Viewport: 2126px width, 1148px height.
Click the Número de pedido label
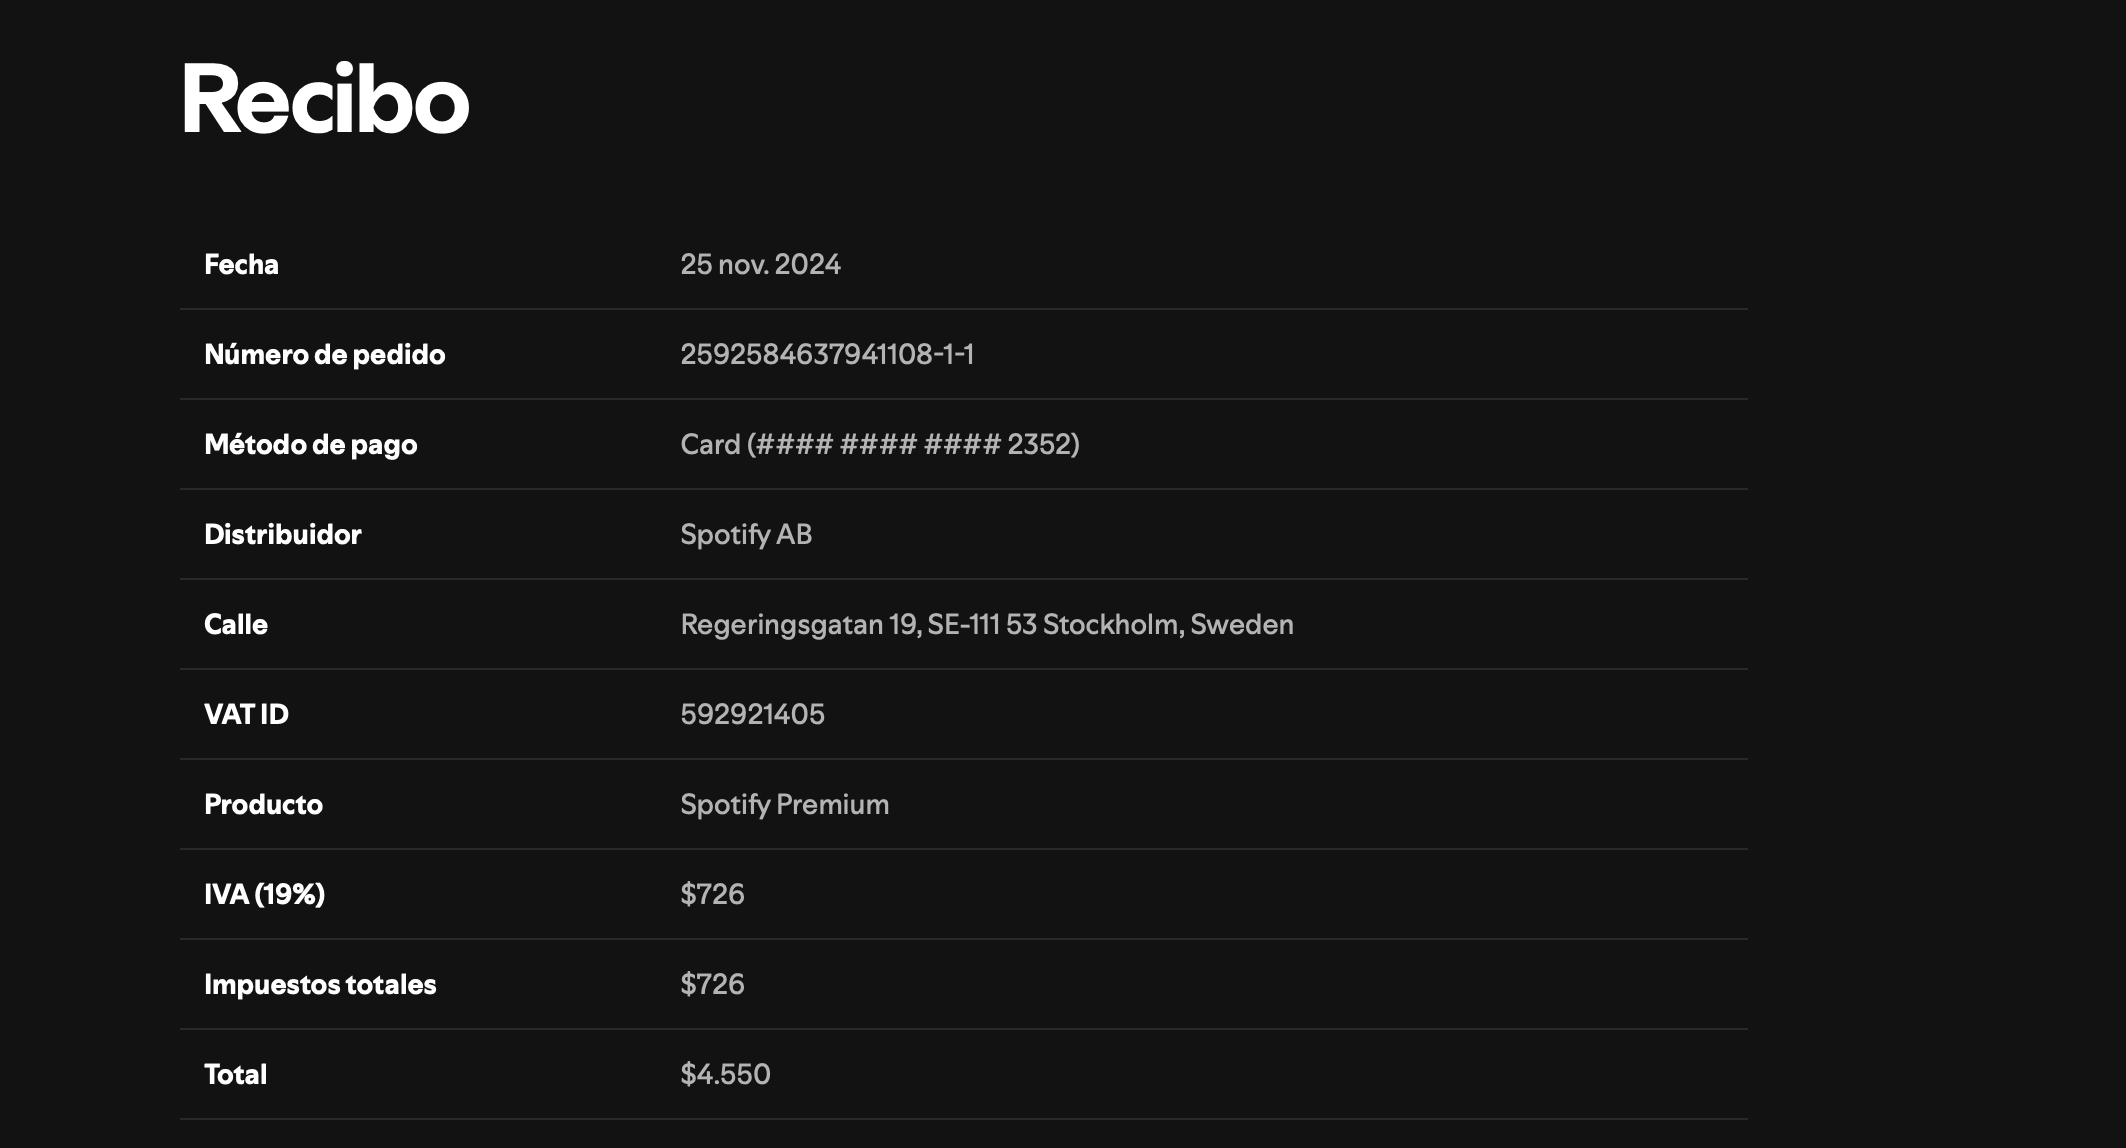coord(324,354)
